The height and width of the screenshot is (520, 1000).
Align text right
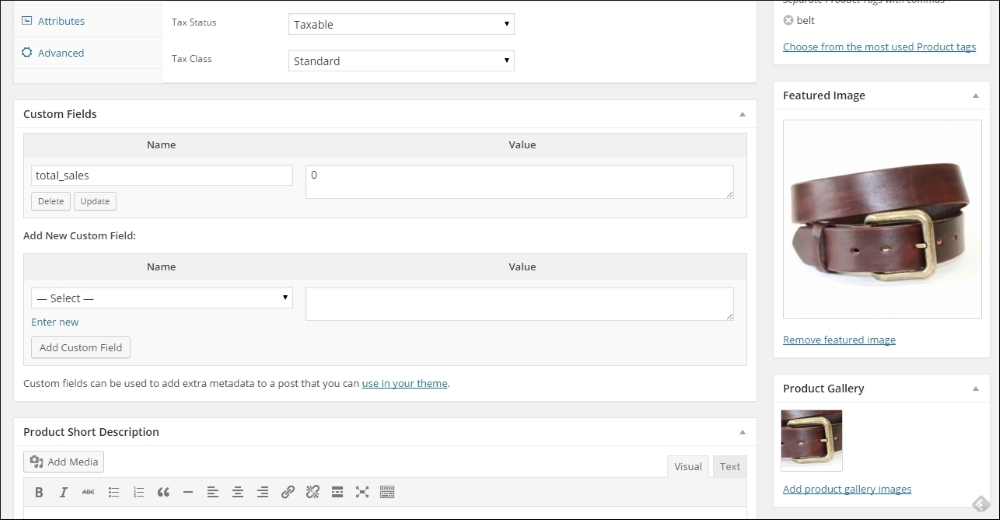tap(262, 492)
